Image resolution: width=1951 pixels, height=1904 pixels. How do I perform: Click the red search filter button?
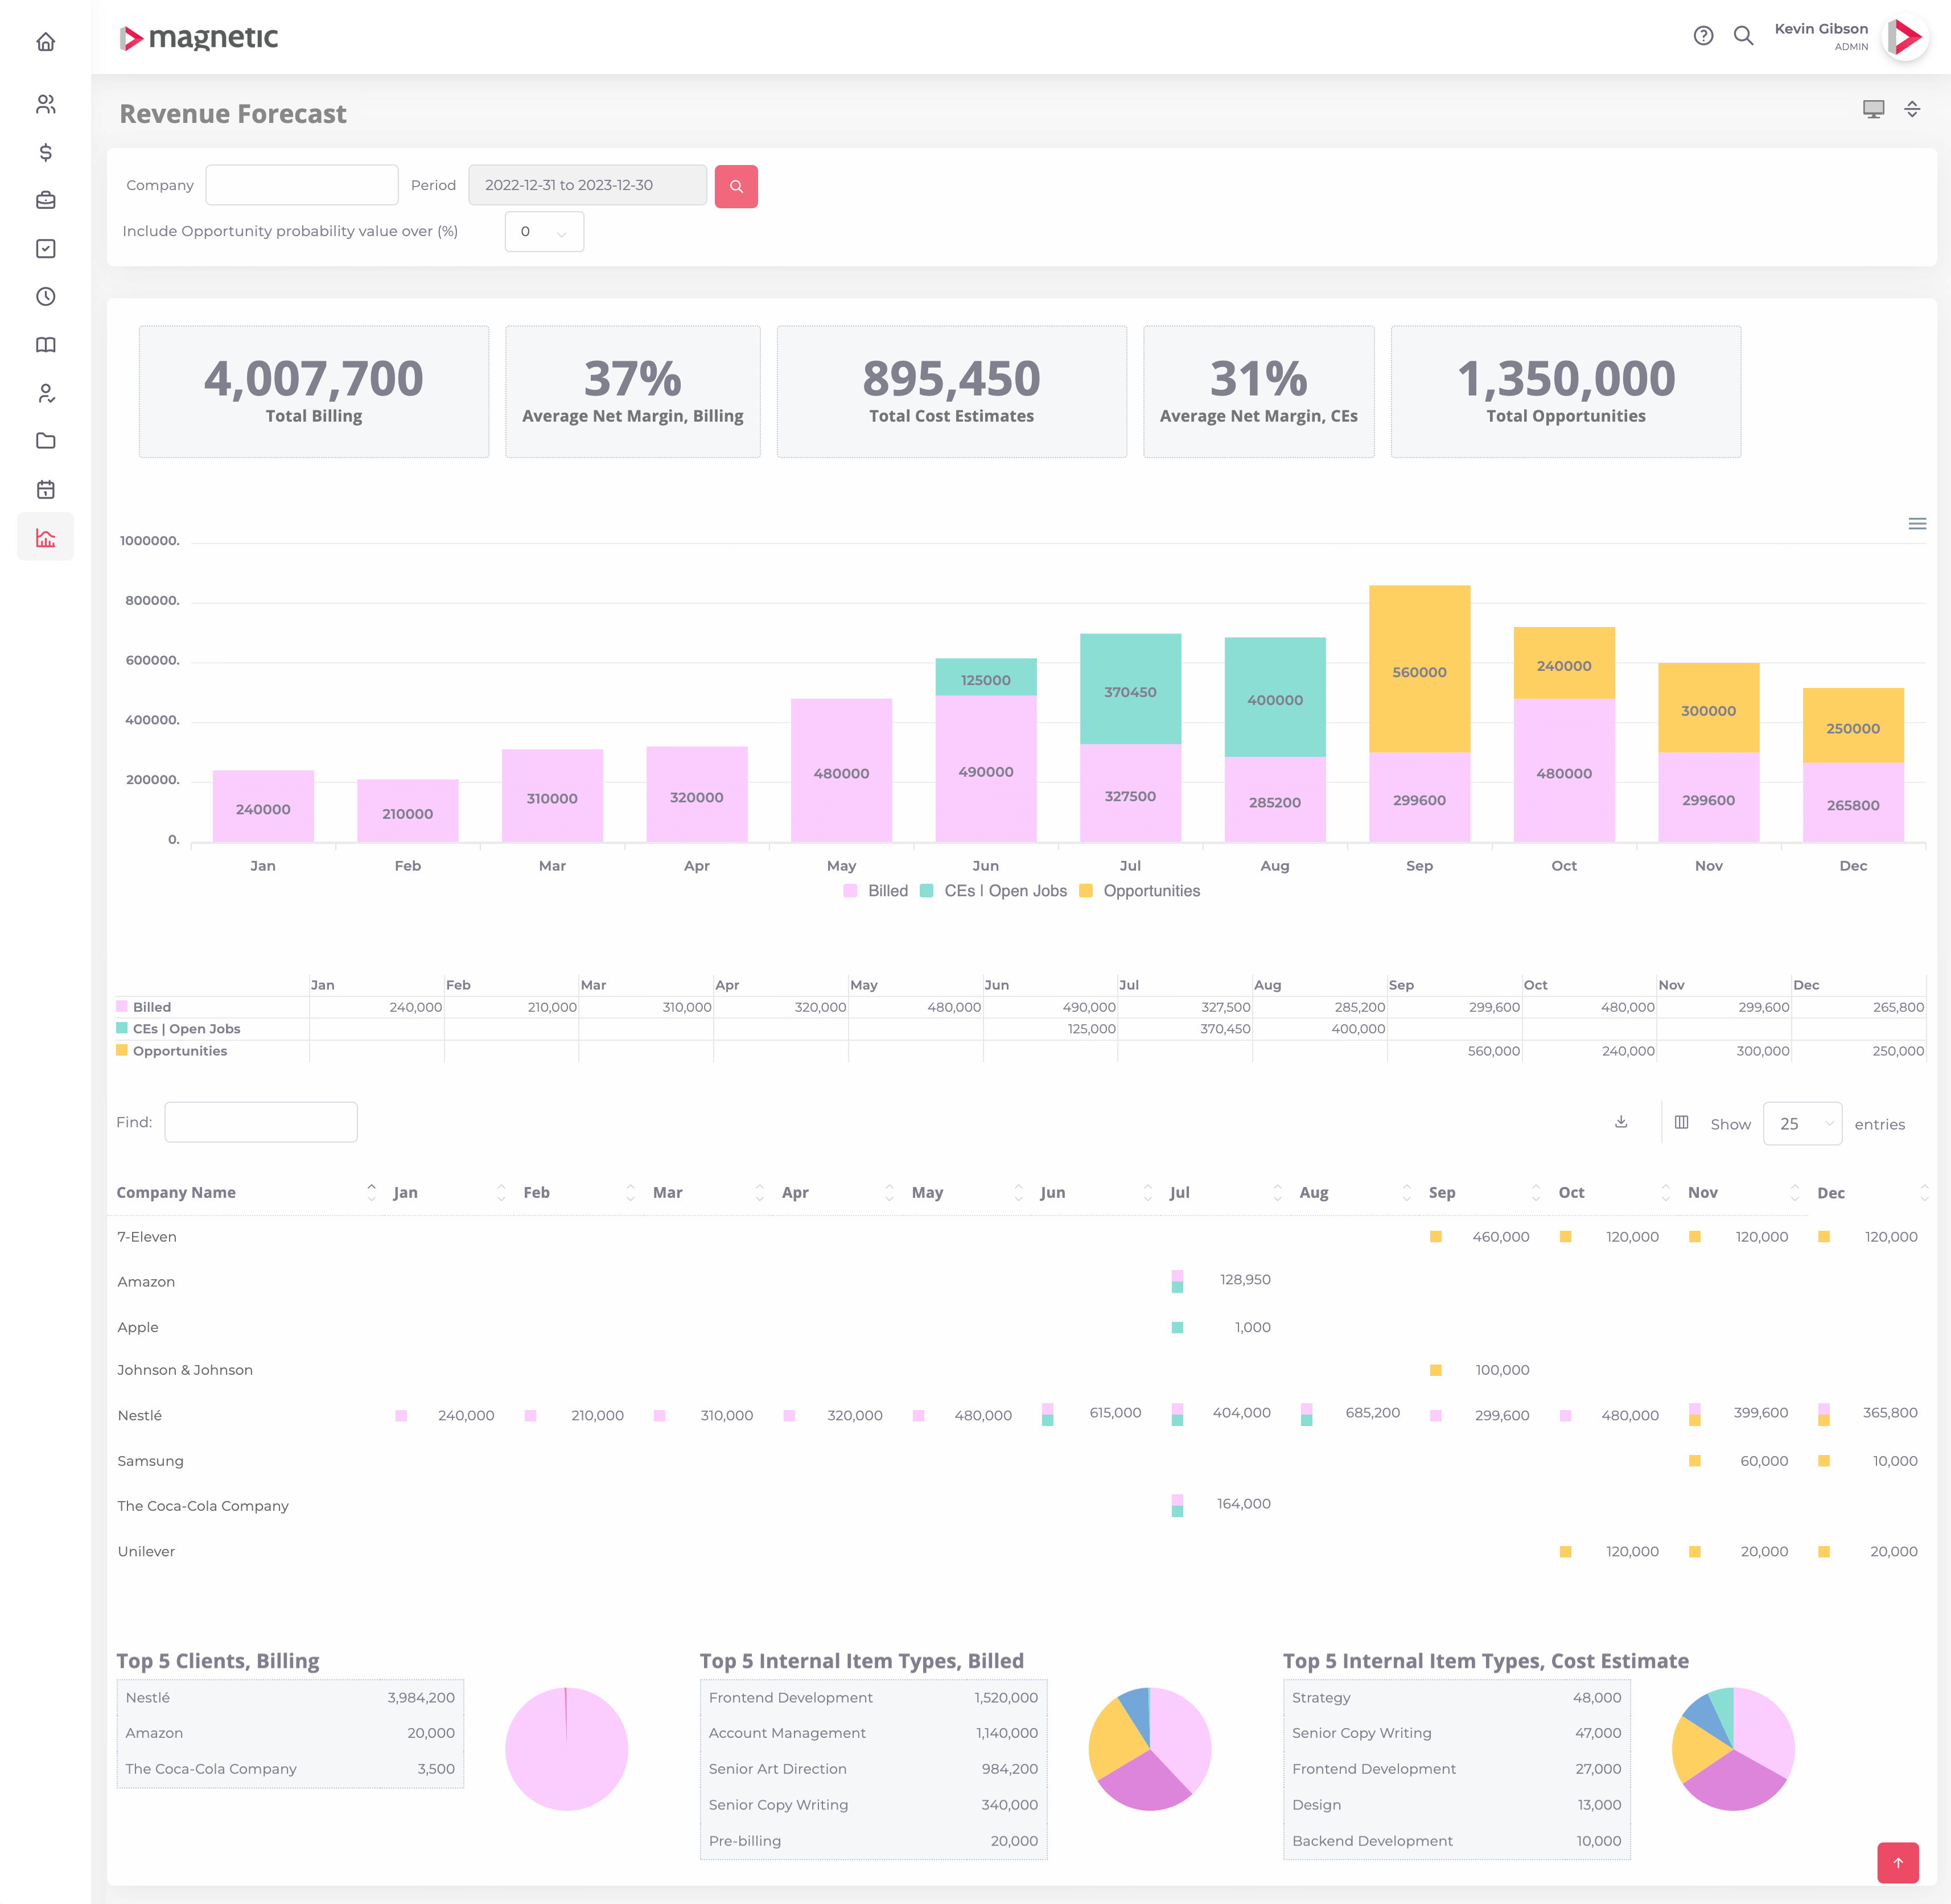736,186
